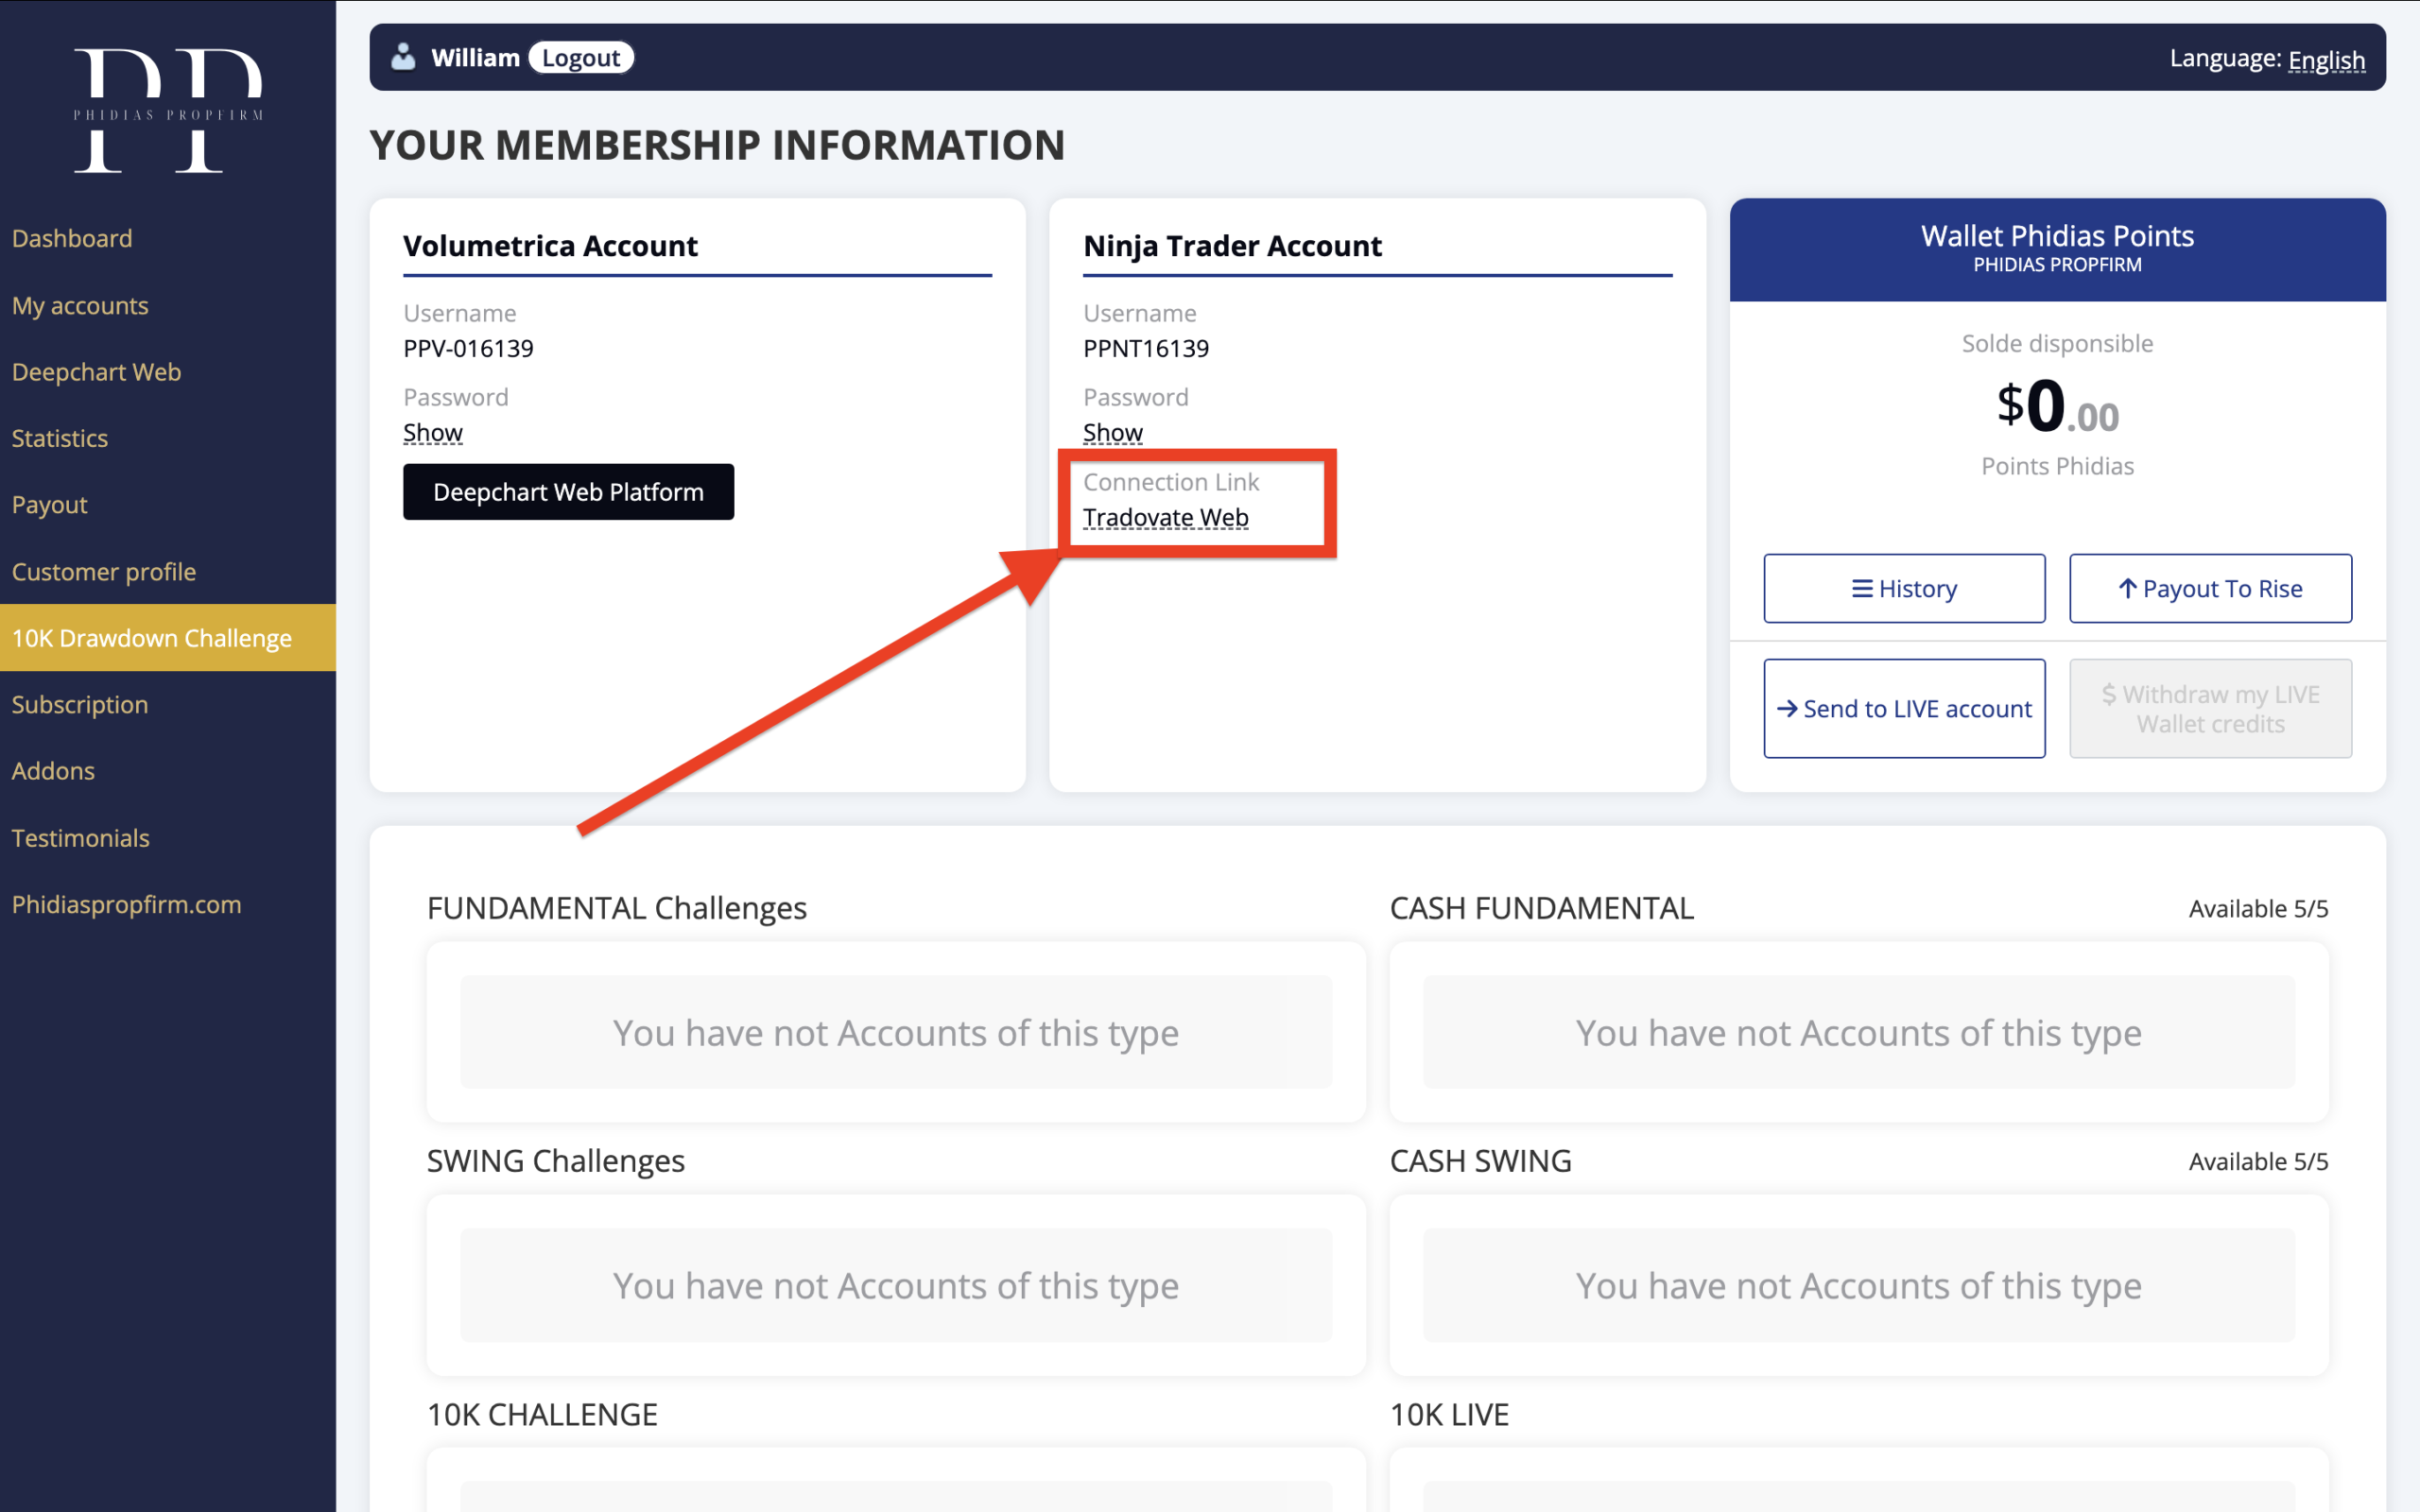
Task: Click the 10K CHALLENGE heading
Action: pos(542,1415)
